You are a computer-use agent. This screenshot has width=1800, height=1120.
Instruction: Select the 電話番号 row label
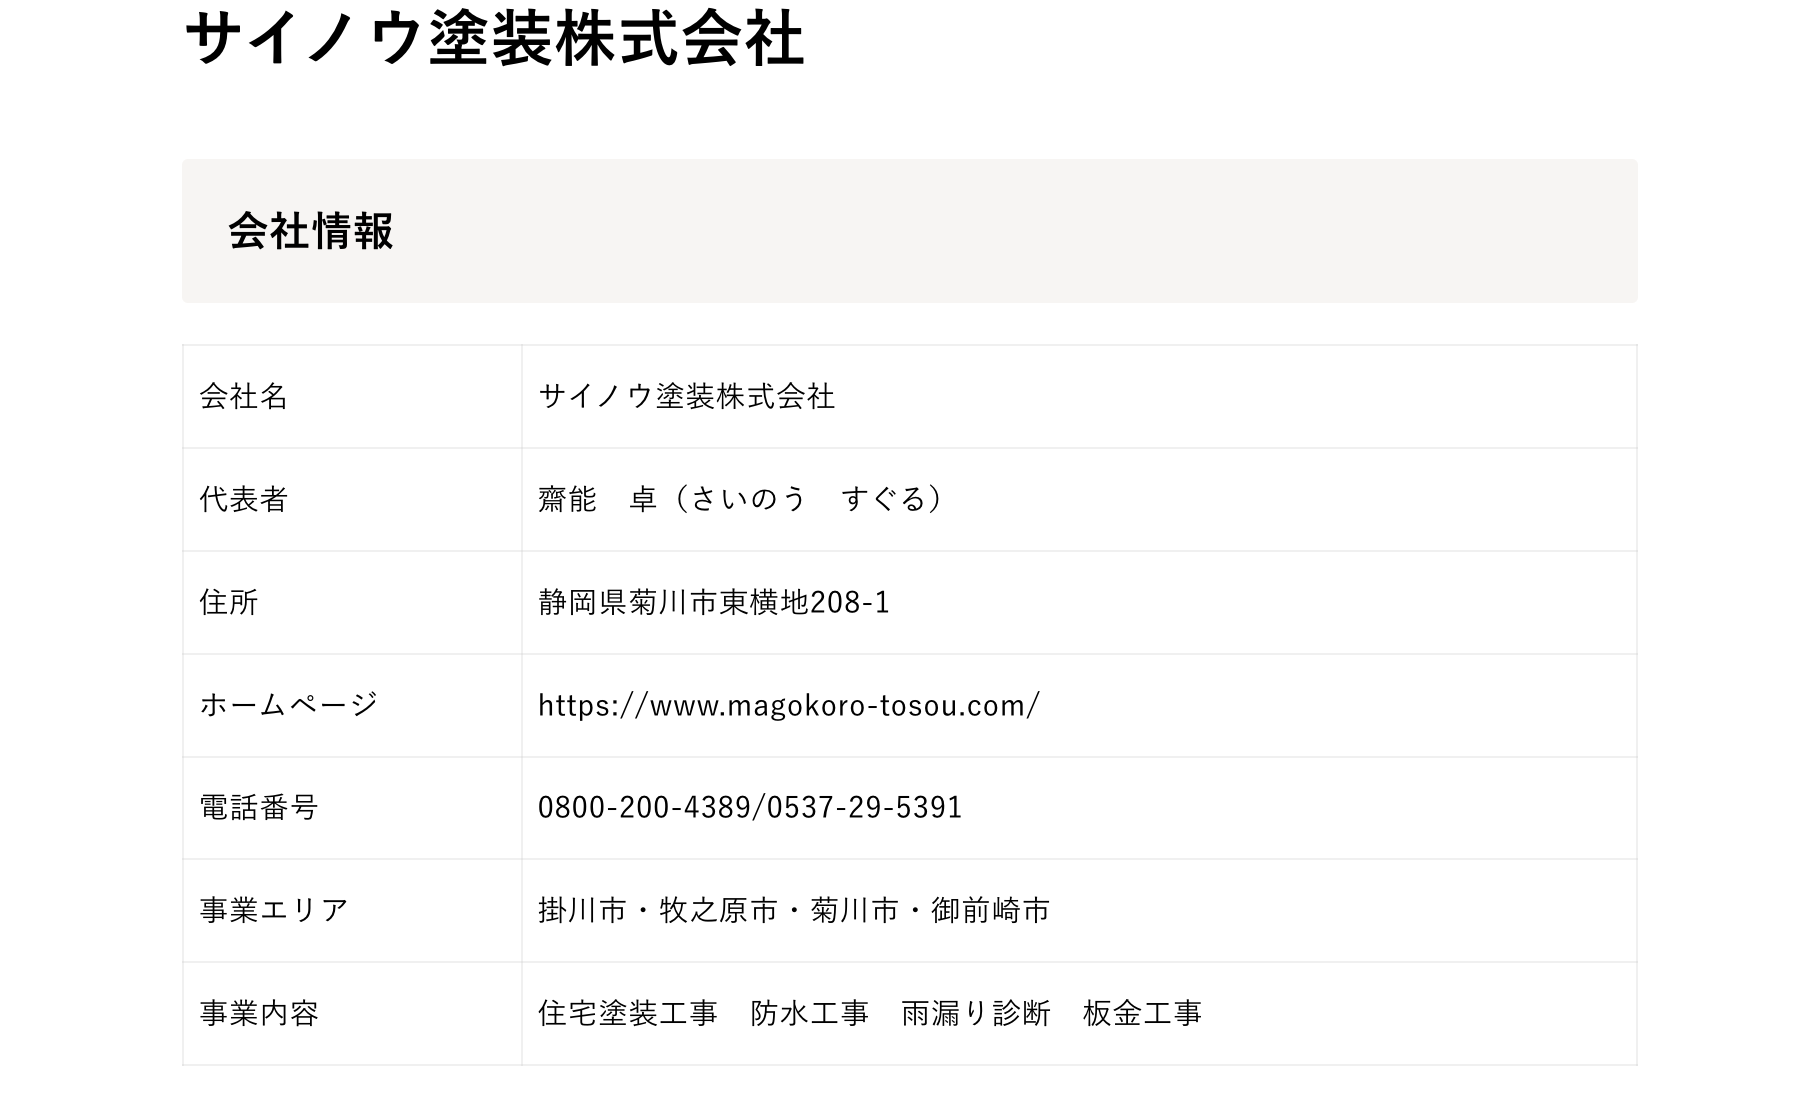click(259, 807)
